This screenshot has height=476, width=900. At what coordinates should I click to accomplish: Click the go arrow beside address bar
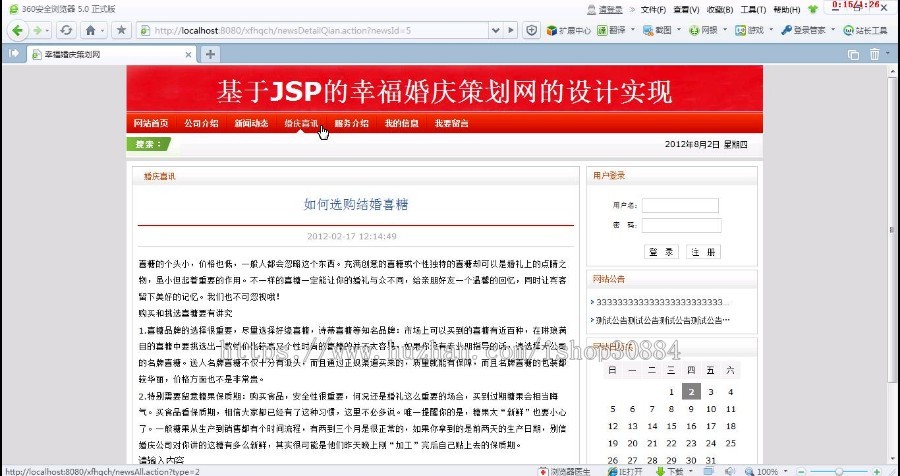point(510,30)
